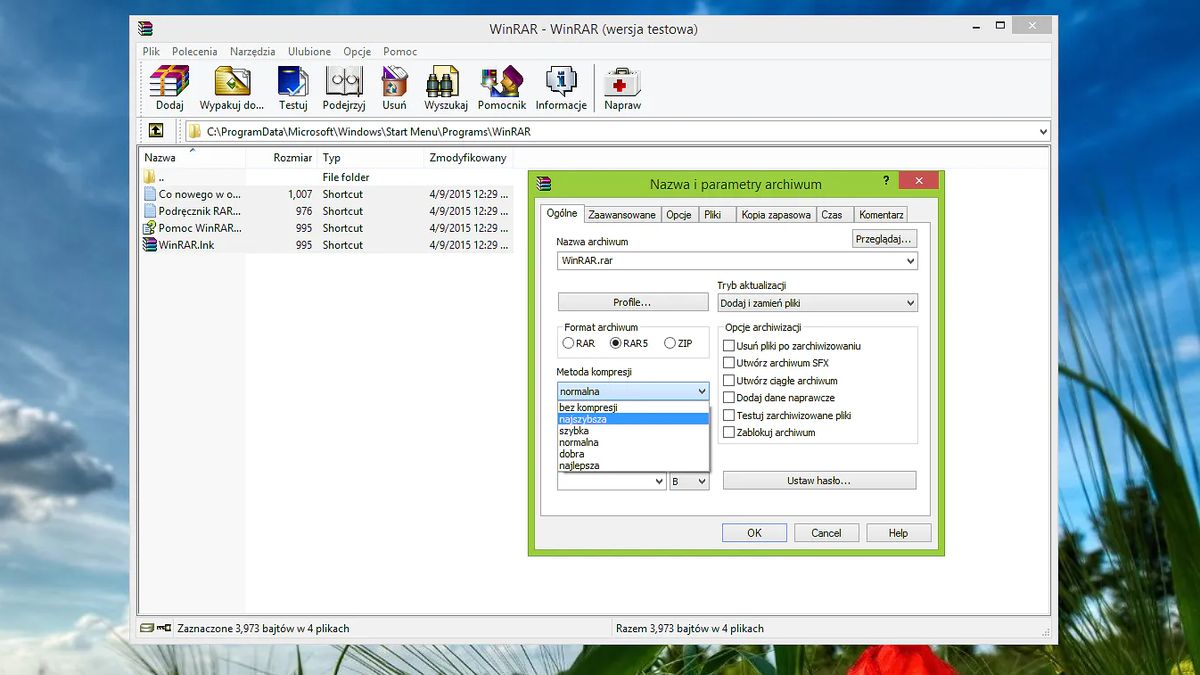1200x675 pixels.
Task: Select the ZIP archive format radio button
Action: 670,343
